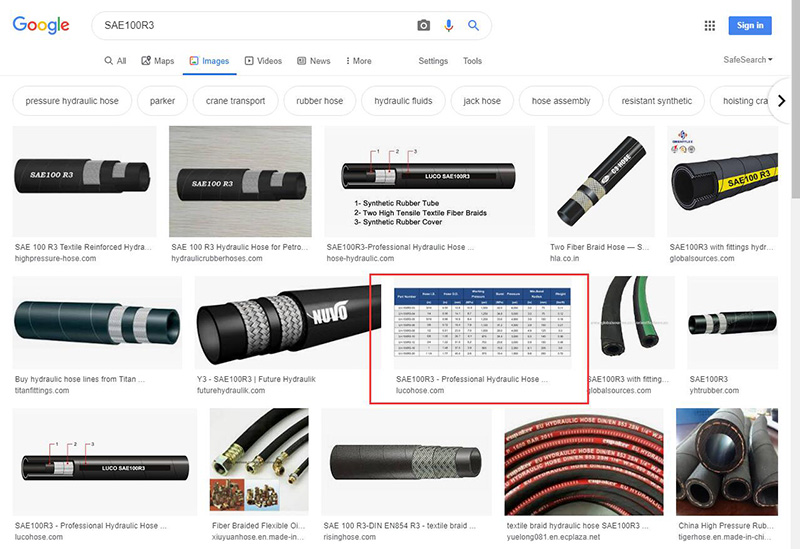Viewport: 800px width, 549px height.
Task: Open the risinghose.com textile braid image
Action: coord(407,462)
